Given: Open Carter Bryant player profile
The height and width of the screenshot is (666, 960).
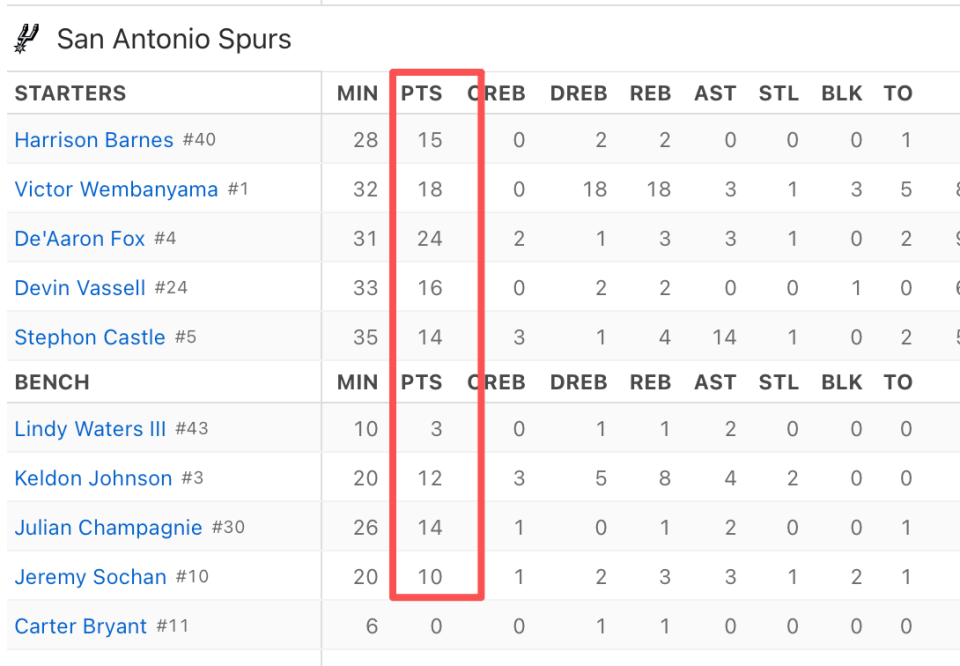Looking at the screenshot, I should tap(80, 627).
